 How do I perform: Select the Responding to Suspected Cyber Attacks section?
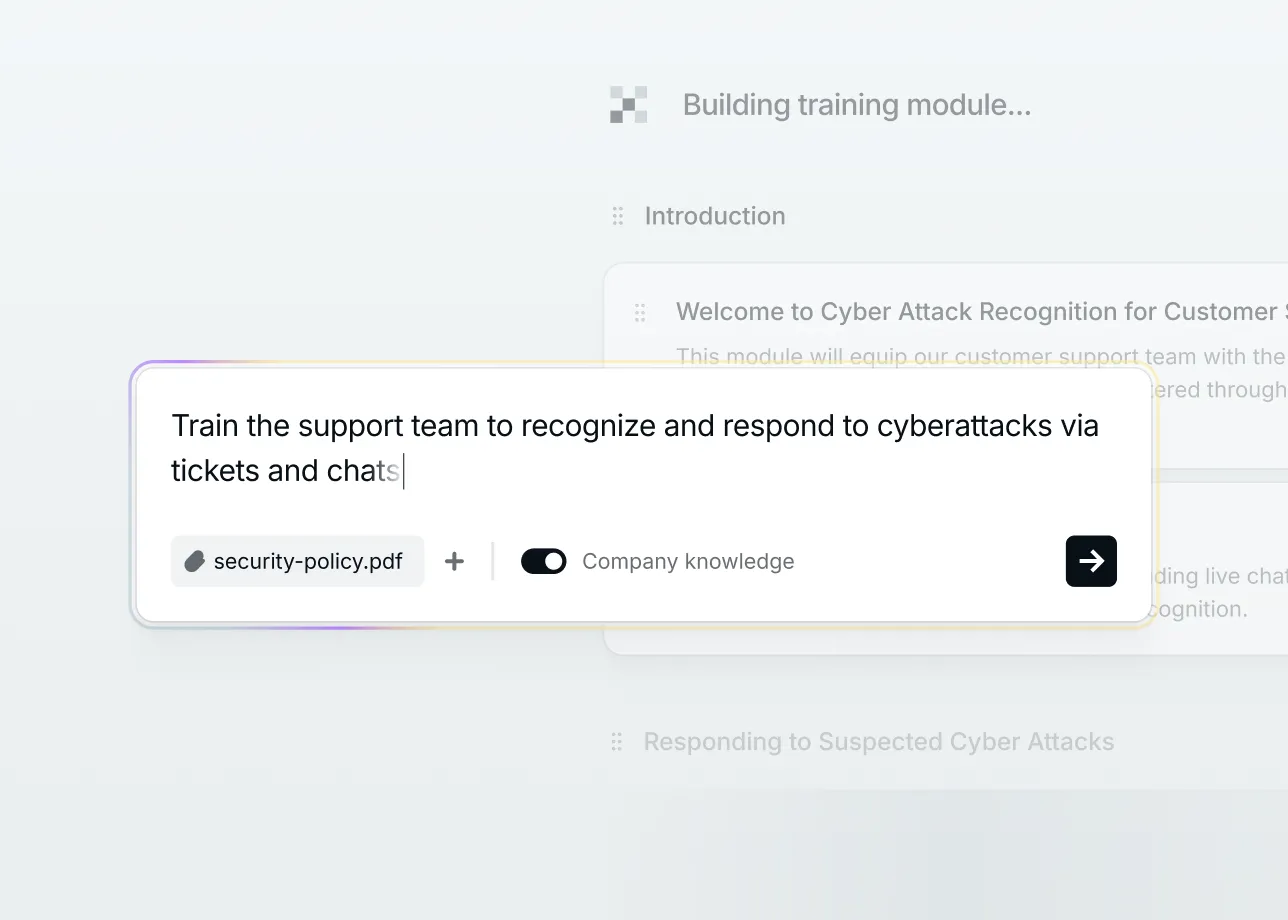click(878, 742)
